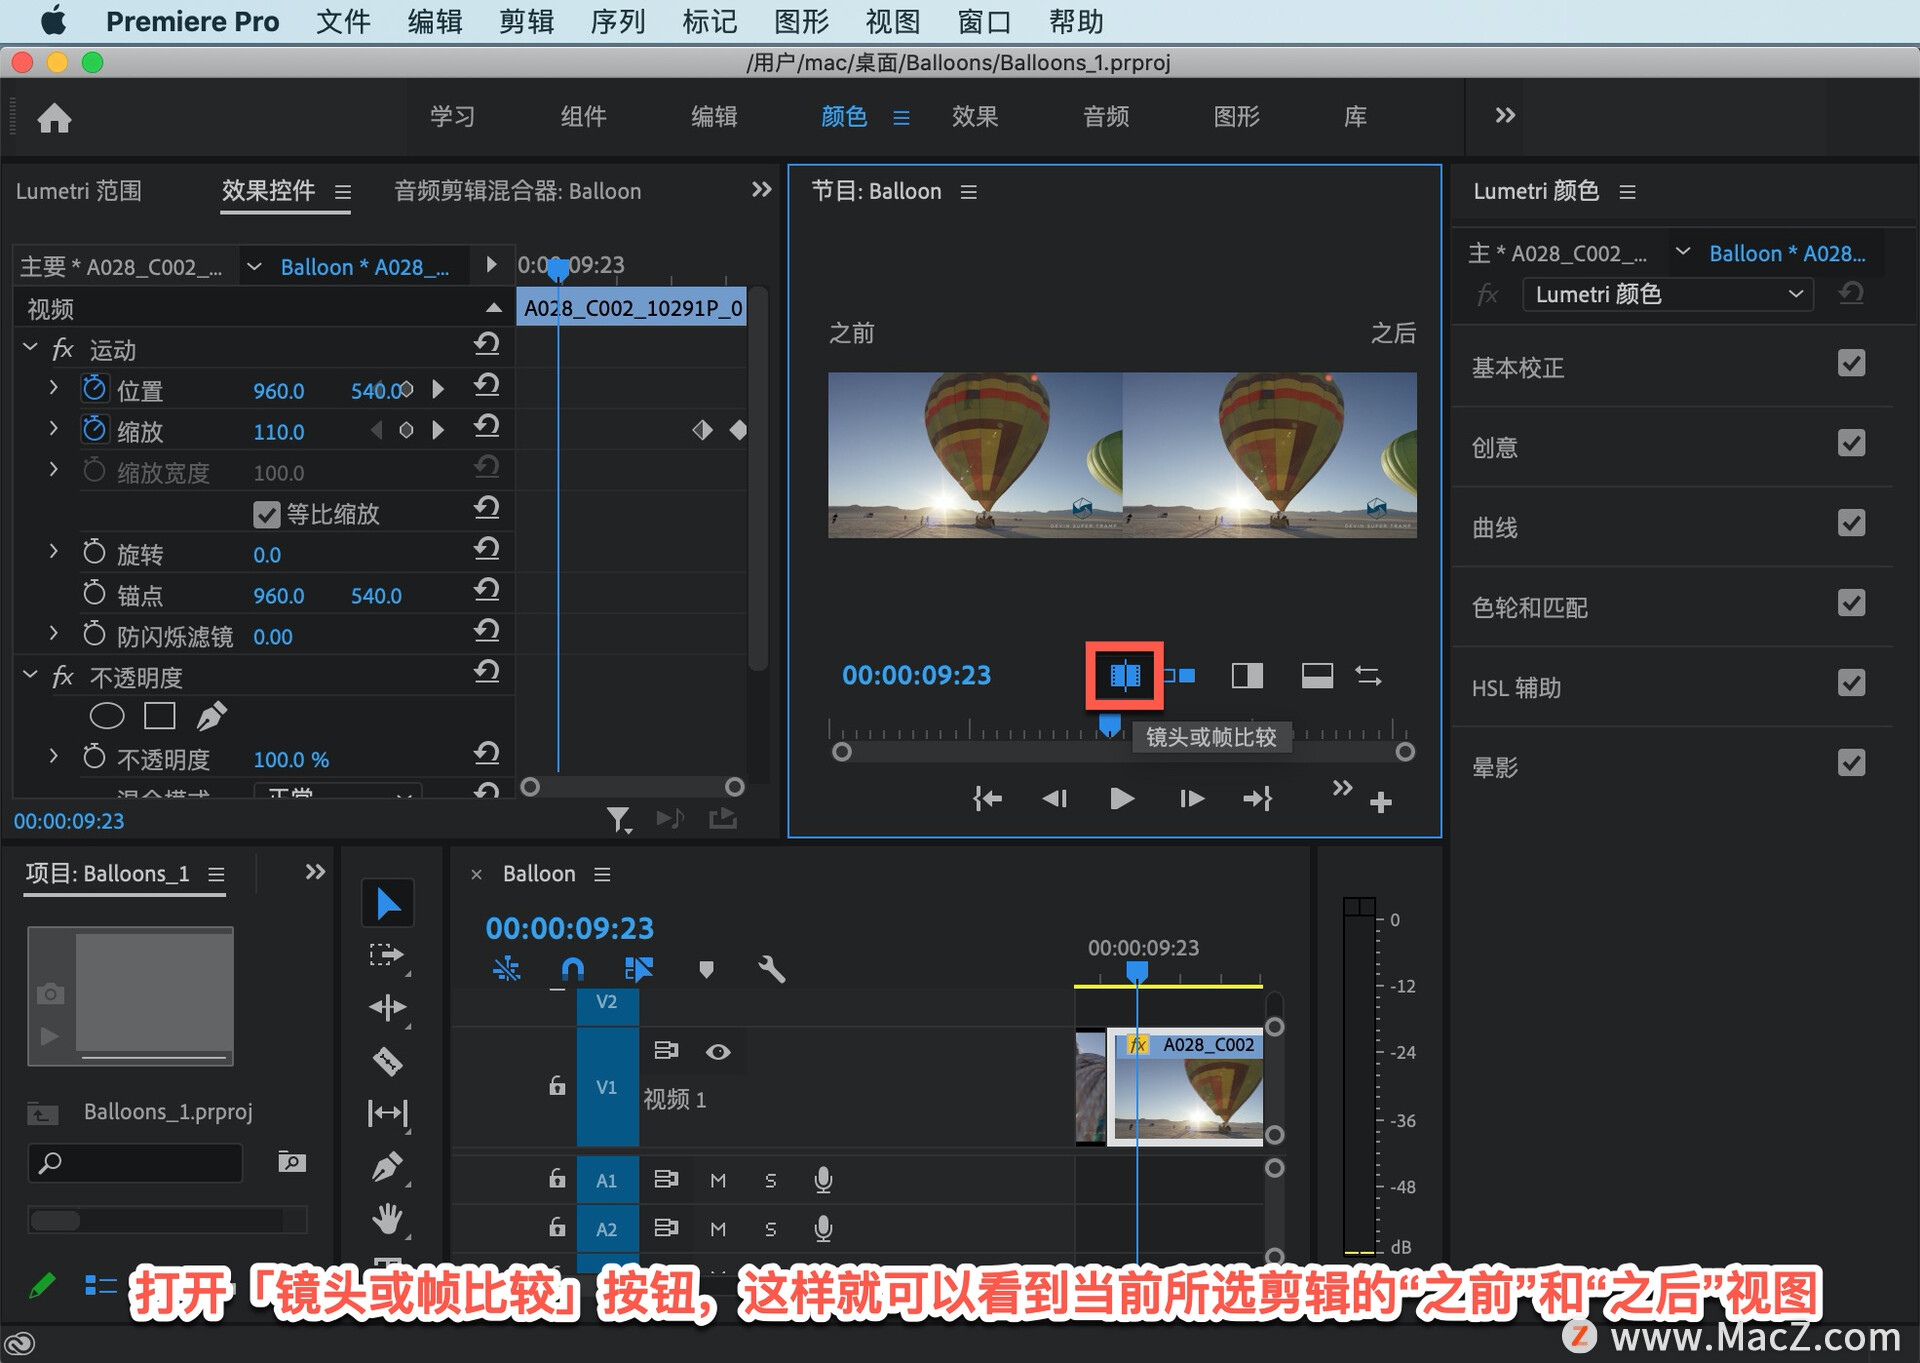Toggle Vignette 晕影 checkbox

pyautogui.click(x=1852, y=763)
